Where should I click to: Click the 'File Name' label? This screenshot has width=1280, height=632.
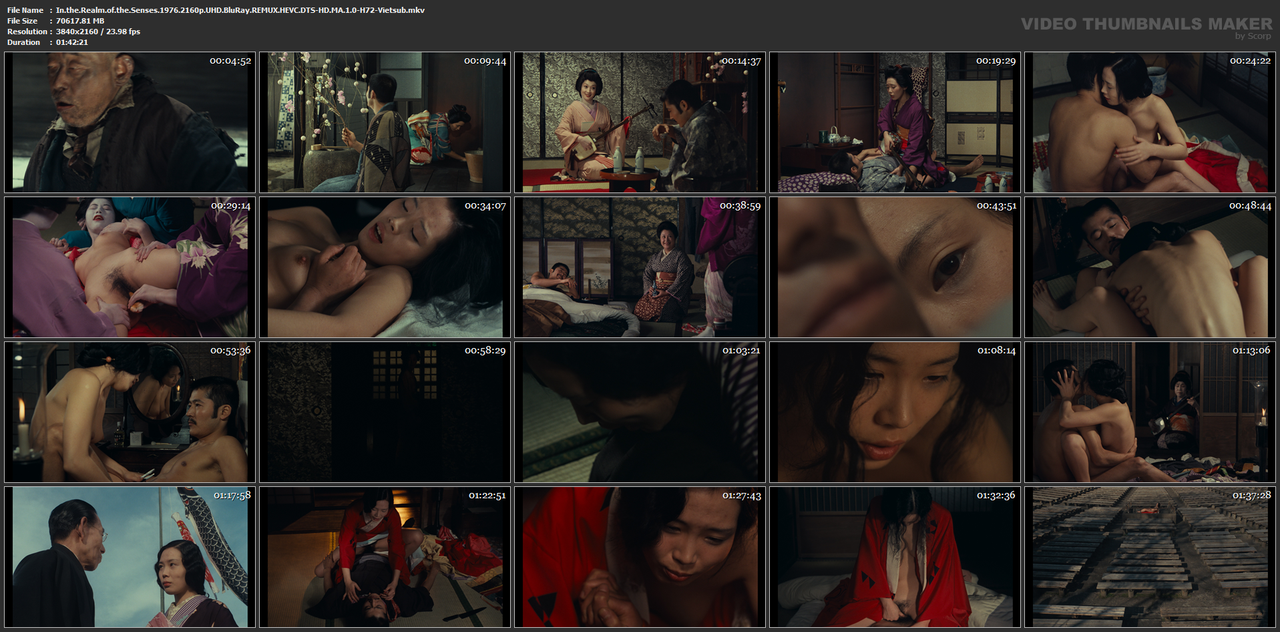(25, 9)
